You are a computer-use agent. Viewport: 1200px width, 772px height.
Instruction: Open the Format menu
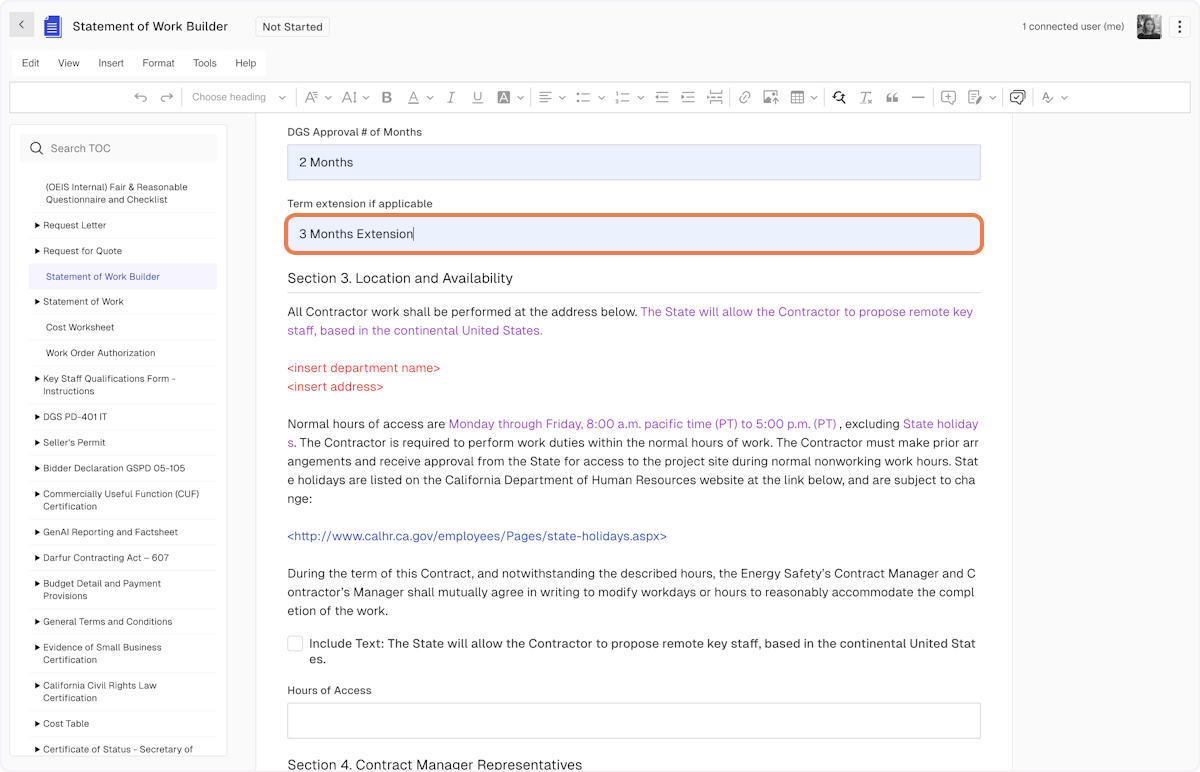click(x=158, y=63)
